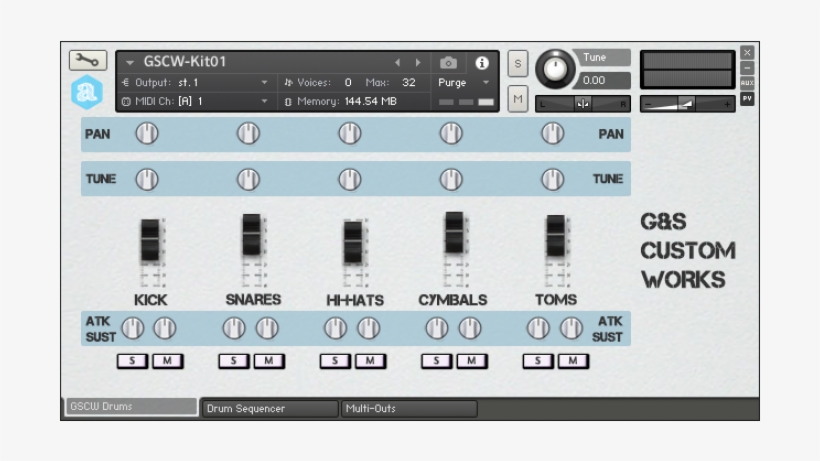Open the MIDI Ch dropdown
The width and height of the screenshot is (820, 461).
[x=264, y=101]
